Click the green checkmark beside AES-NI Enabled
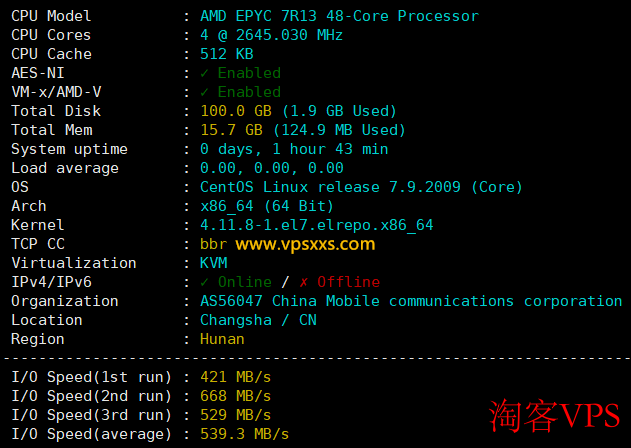The height and width of the screenshot is (448, 631). pos(205,73)
